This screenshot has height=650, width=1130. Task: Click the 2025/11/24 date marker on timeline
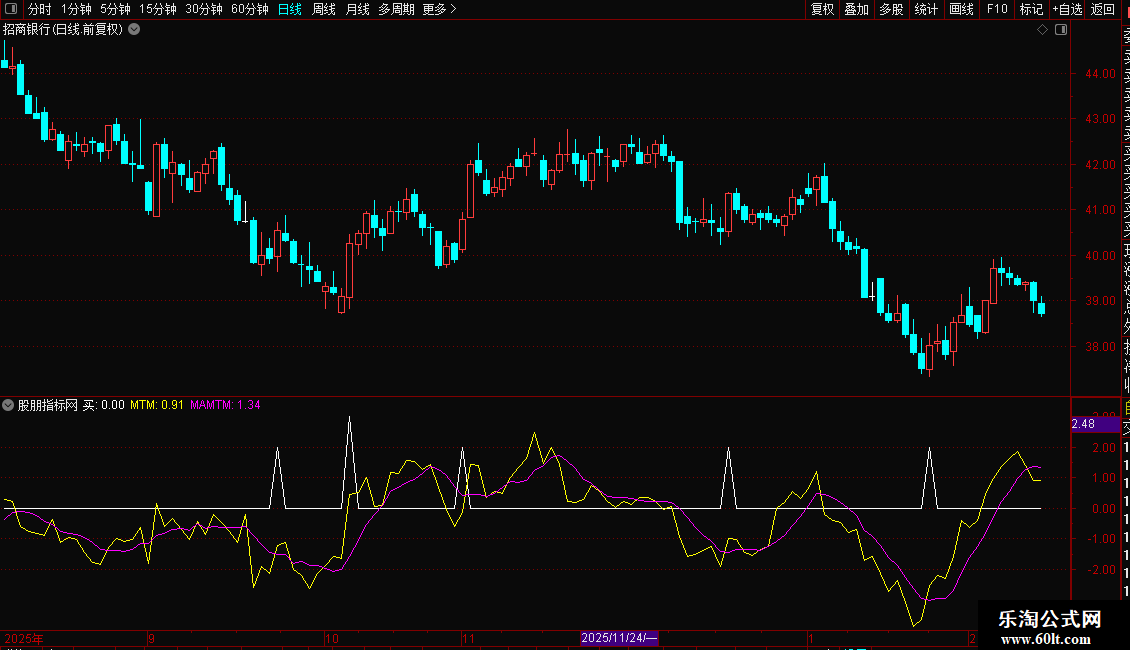pyautogui.click(x=619, y=637)
